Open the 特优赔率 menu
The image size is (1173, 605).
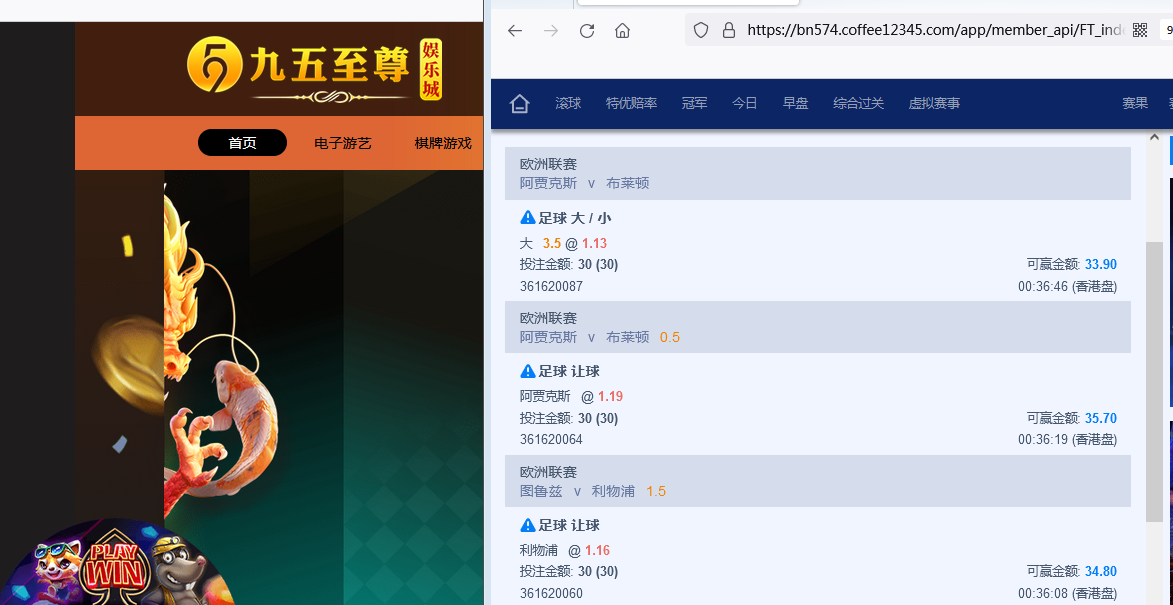tap(631, 104)
